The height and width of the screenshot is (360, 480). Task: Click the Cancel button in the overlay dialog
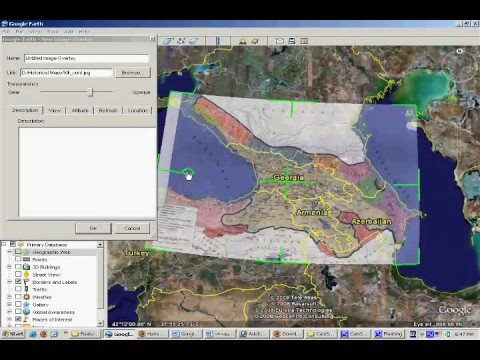coord(132,228)
